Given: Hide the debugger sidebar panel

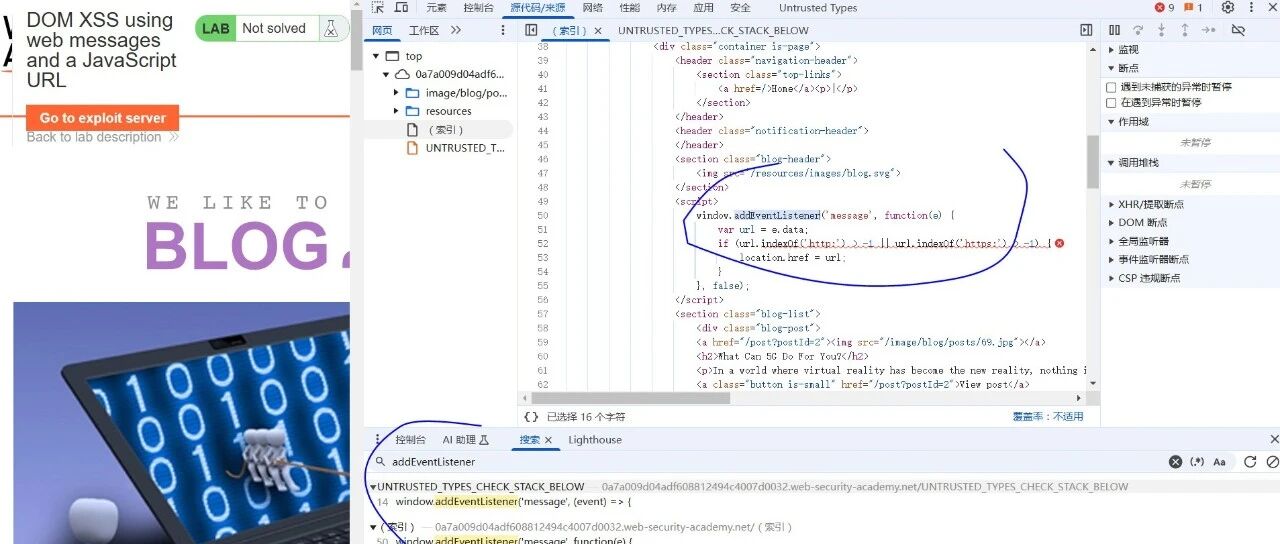Looking at the screenshot, I should click(x=1086, y=31).
